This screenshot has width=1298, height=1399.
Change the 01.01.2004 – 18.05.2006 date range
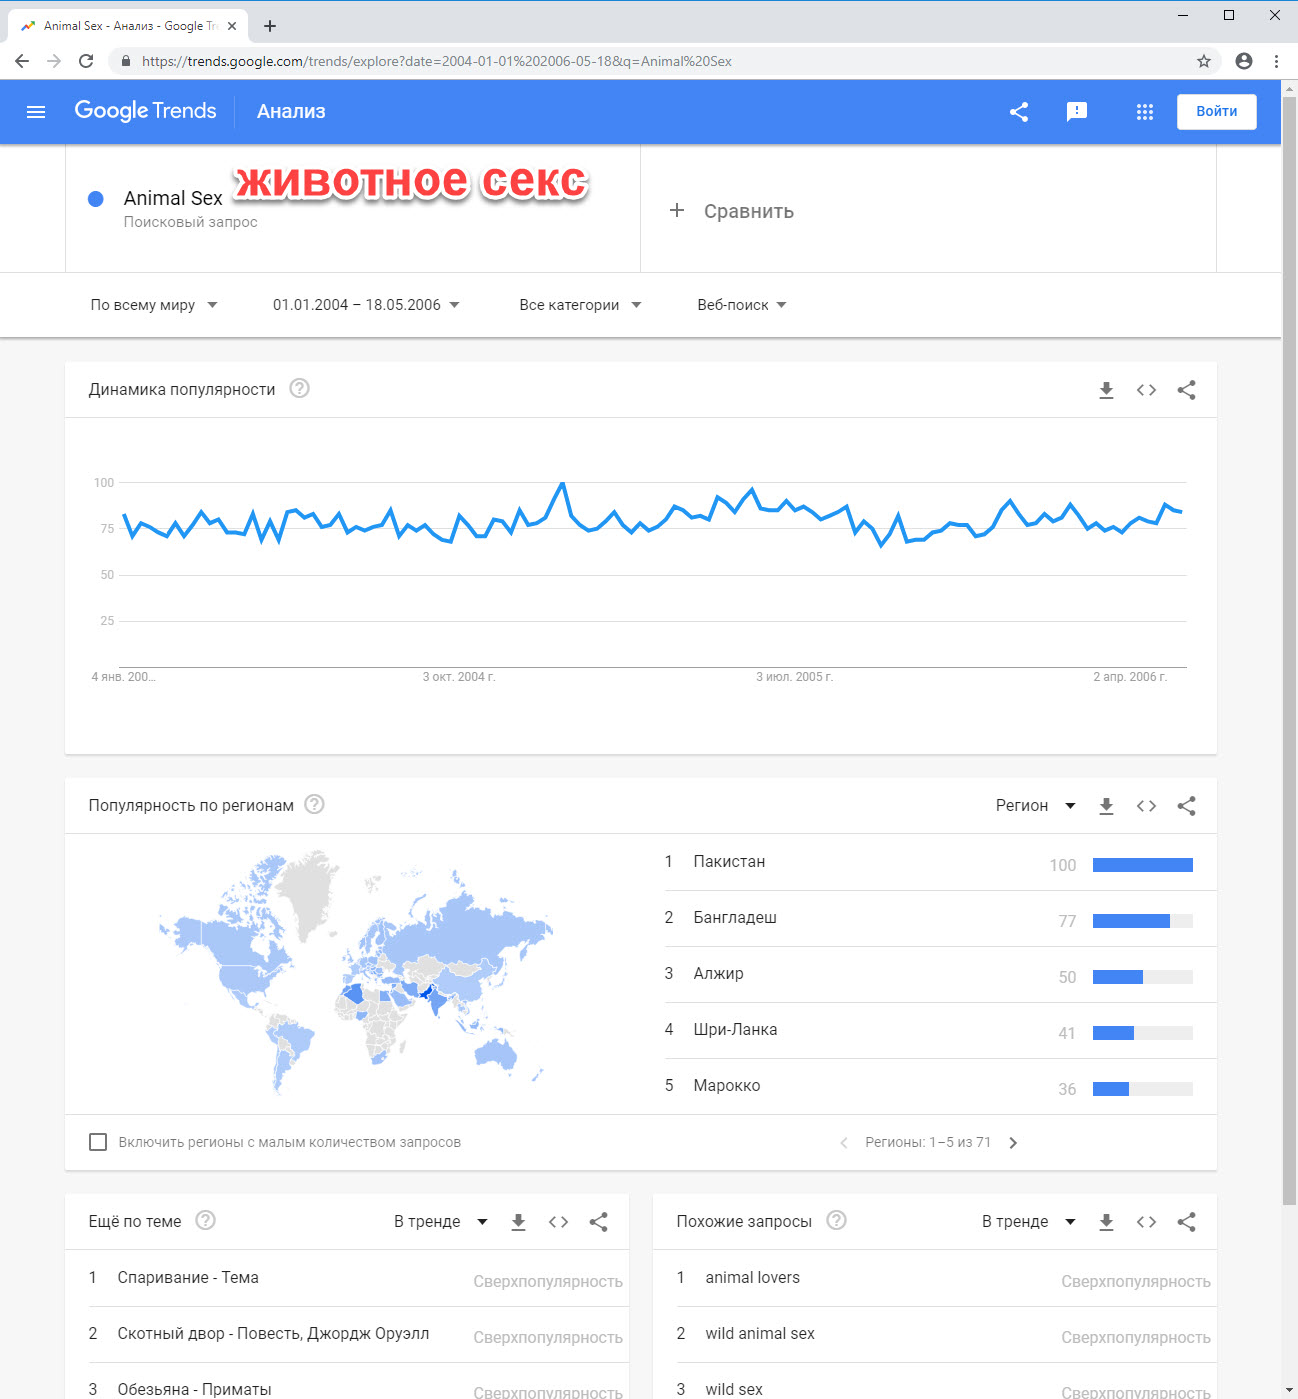pyautogui.click(x=366, y=305)
